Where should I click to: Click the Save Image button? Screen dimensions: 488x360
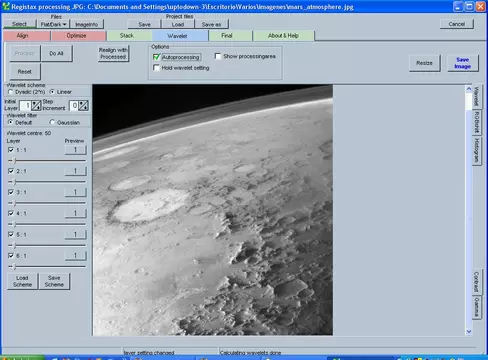click(x=462, y=63)
